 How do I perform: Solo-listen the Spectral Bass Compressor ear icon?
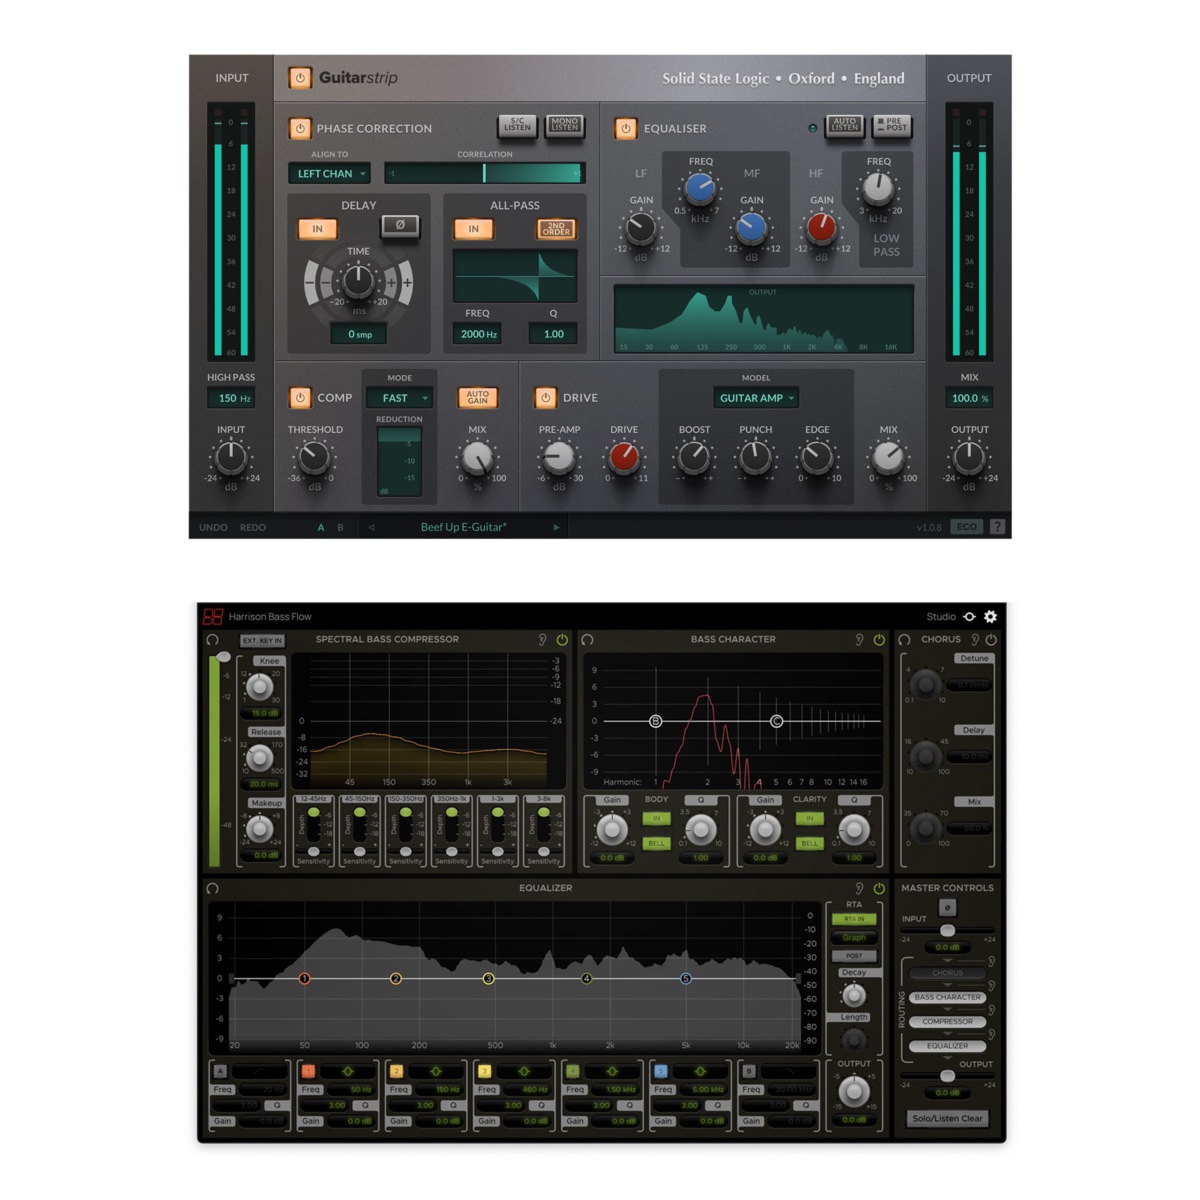[x=543, y=639]
